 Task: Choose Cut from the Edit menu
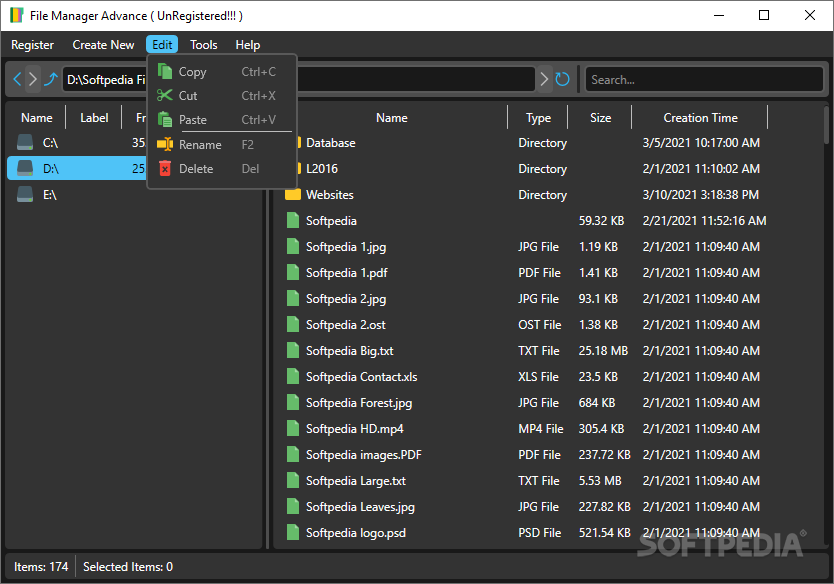click(222, 95)
